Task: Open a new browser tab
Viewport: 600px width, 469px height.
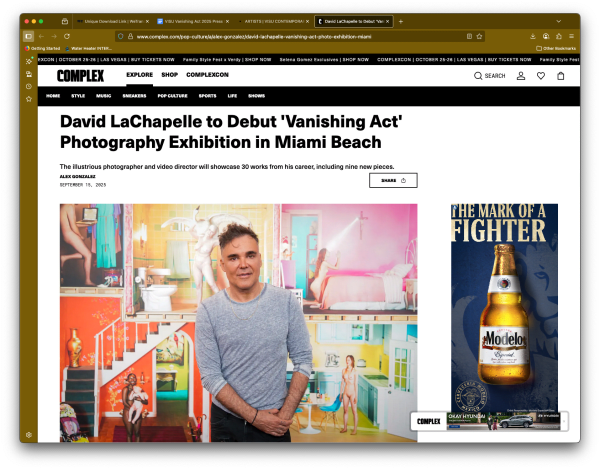Action: 401,21
